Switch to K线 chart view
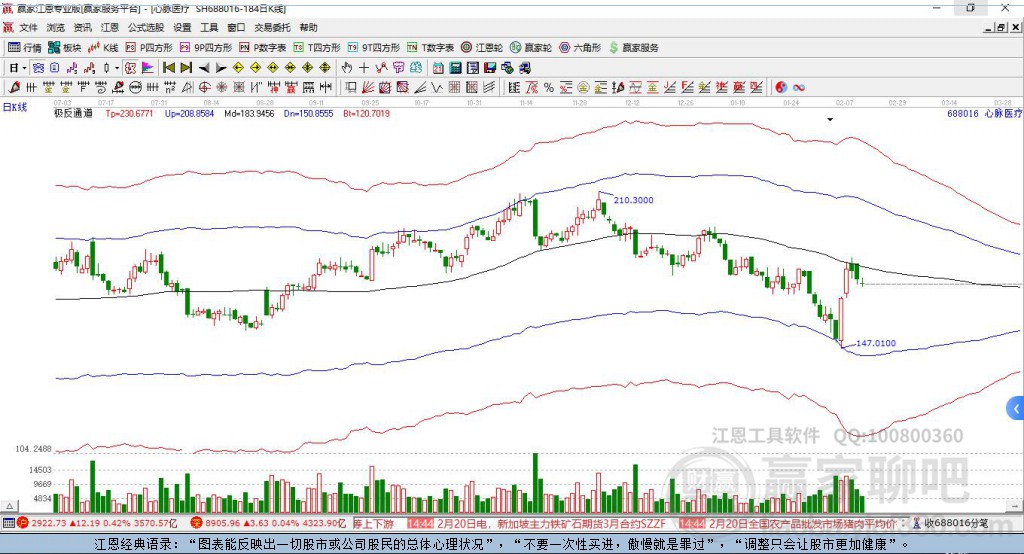This screenshot has width=1024, height=554. pyautogui.click(x=103, y=48)
